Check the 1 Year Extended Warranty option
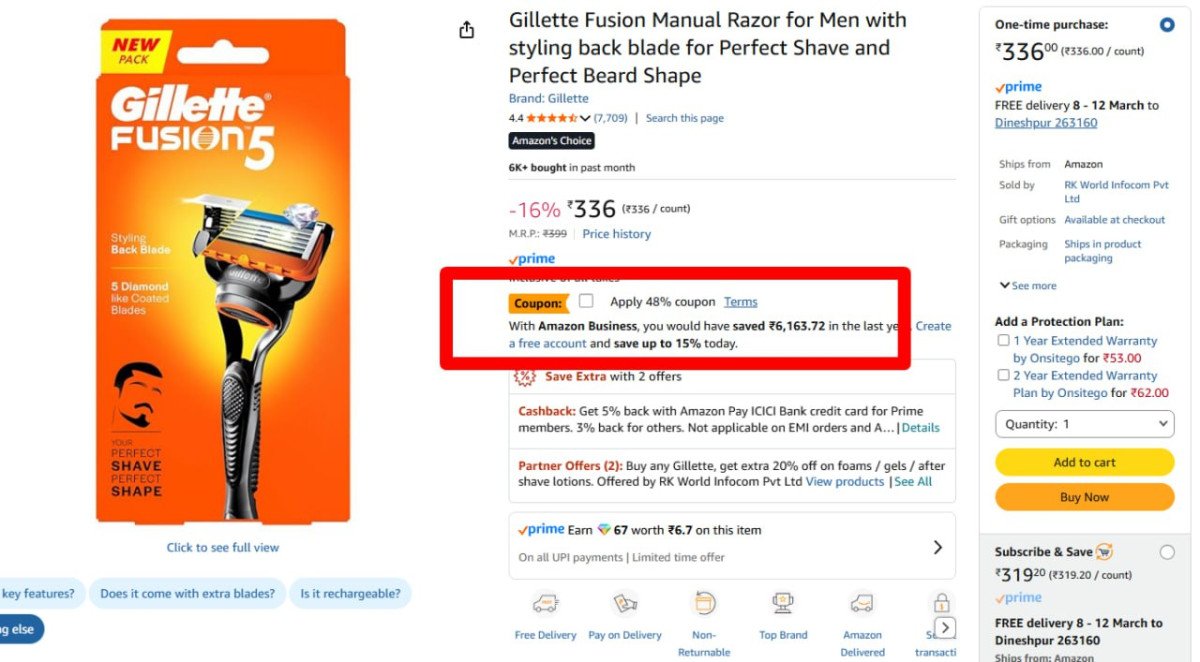This screenshot has width=1200, height=662. [1003, 341]
